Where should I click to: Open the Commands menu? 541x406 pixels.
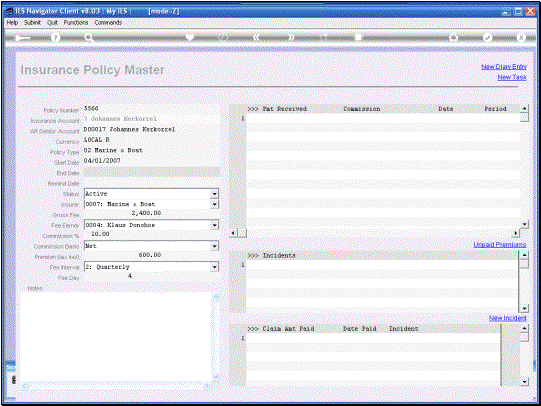click(108, 22)
